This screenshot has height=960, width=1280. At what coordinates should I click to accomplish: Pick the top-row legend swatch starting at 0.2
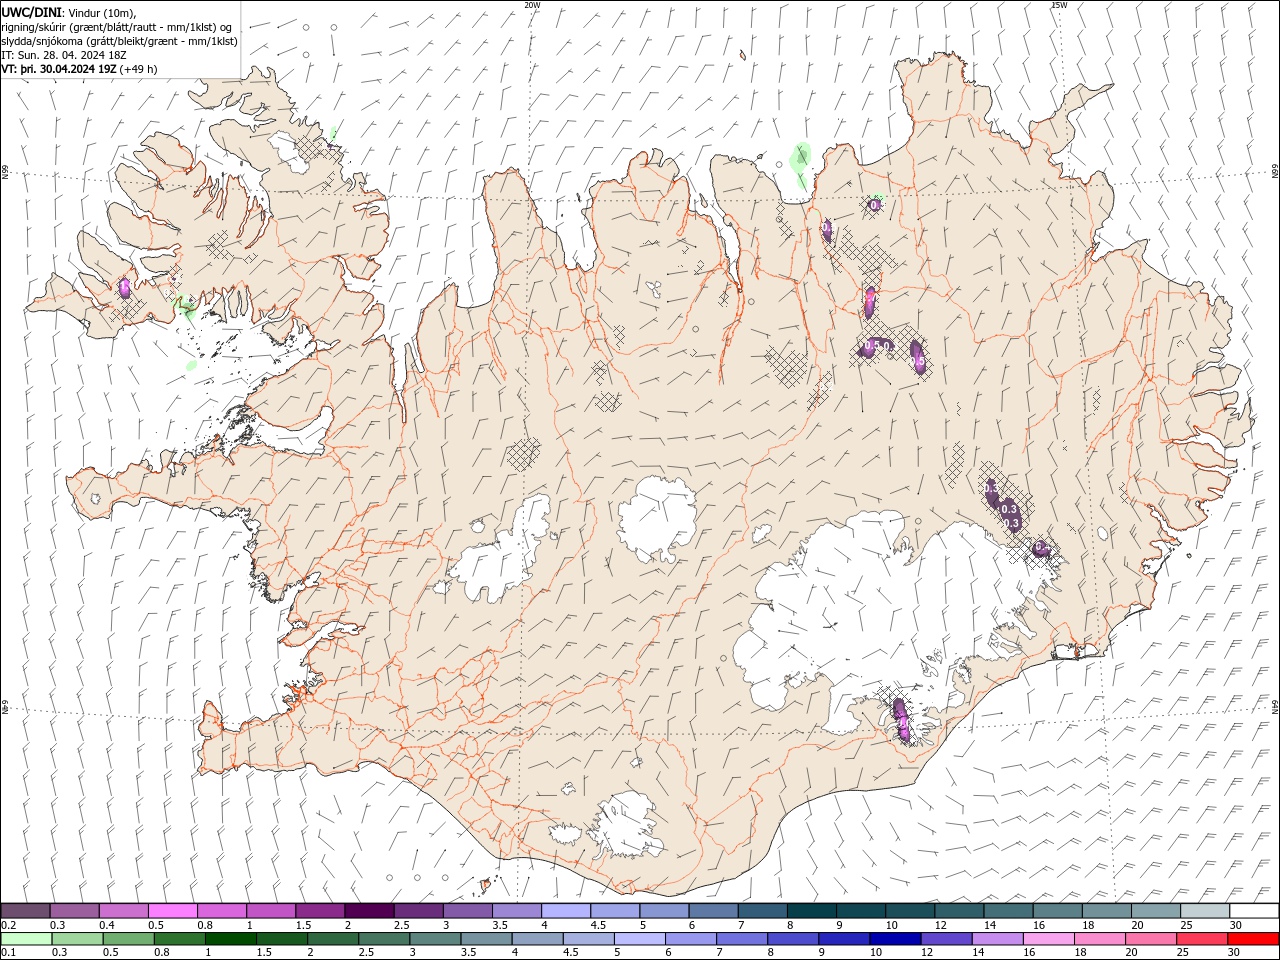pos(26,911)
